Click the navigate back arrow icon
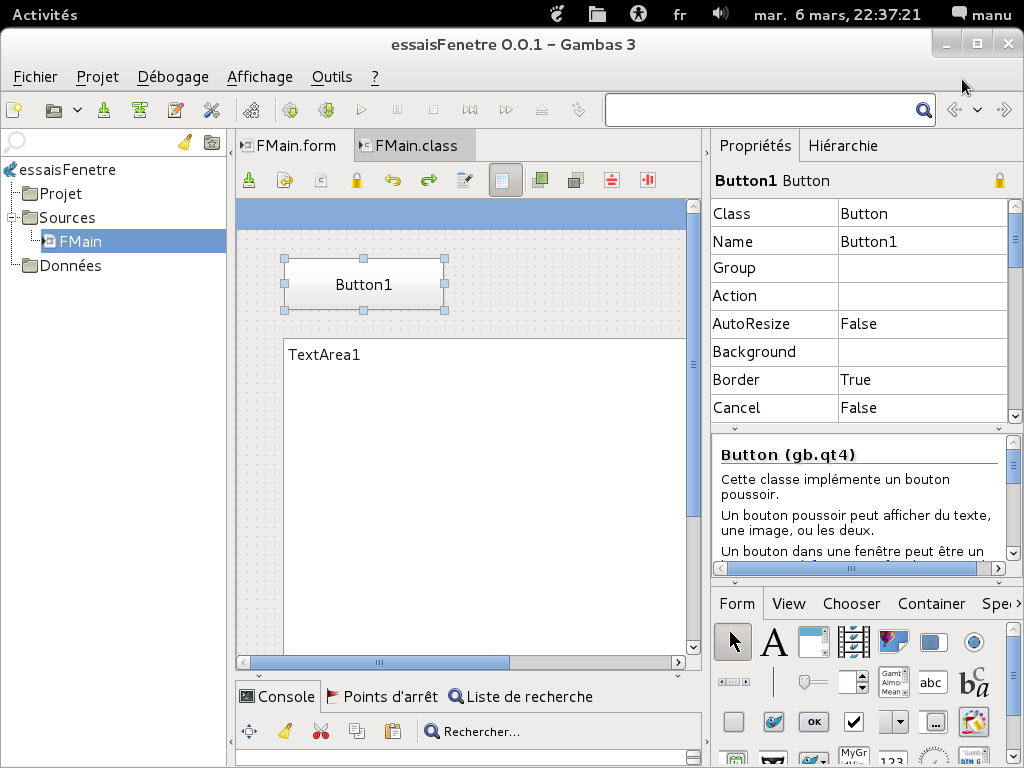Image resolution: width=1024 pixels, height=768 pixels. (954, 110)
